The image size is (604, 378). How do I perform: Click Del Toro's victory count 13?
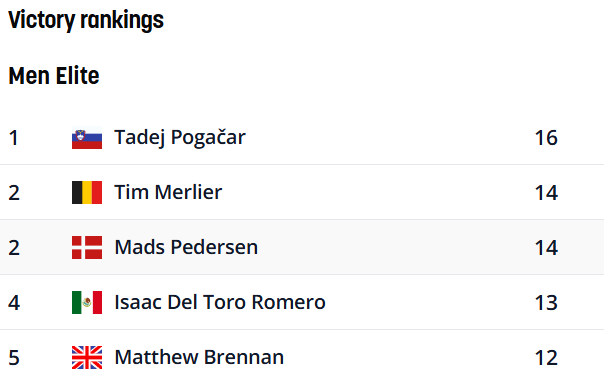[546, 303]
